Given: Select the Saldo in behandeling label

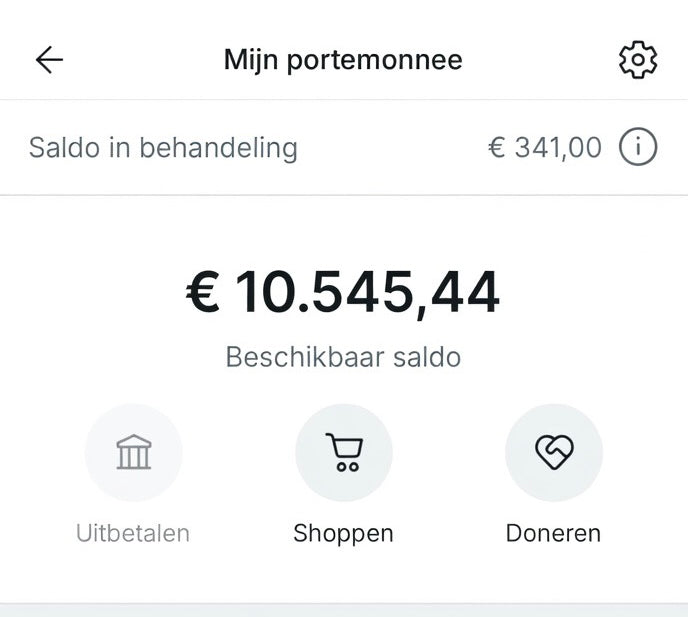Looking at the screenshot, I should [163, 148].
